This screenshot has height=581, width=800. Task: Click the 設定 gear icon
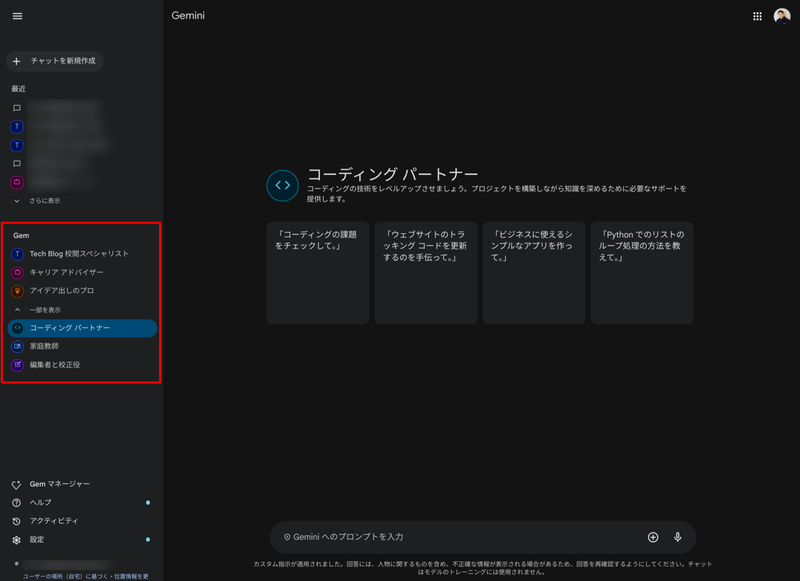[16, 540]
